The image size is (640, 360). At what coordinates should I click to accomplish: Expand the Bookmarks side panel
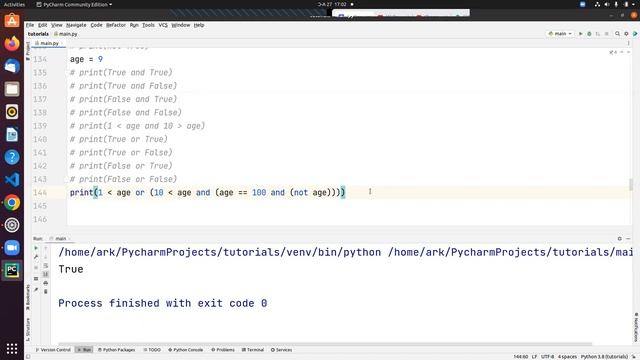coord(28,297)
